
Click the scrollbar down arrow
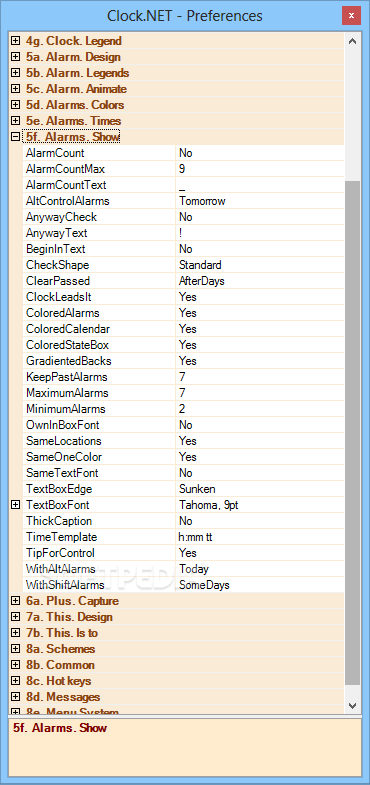352,705
